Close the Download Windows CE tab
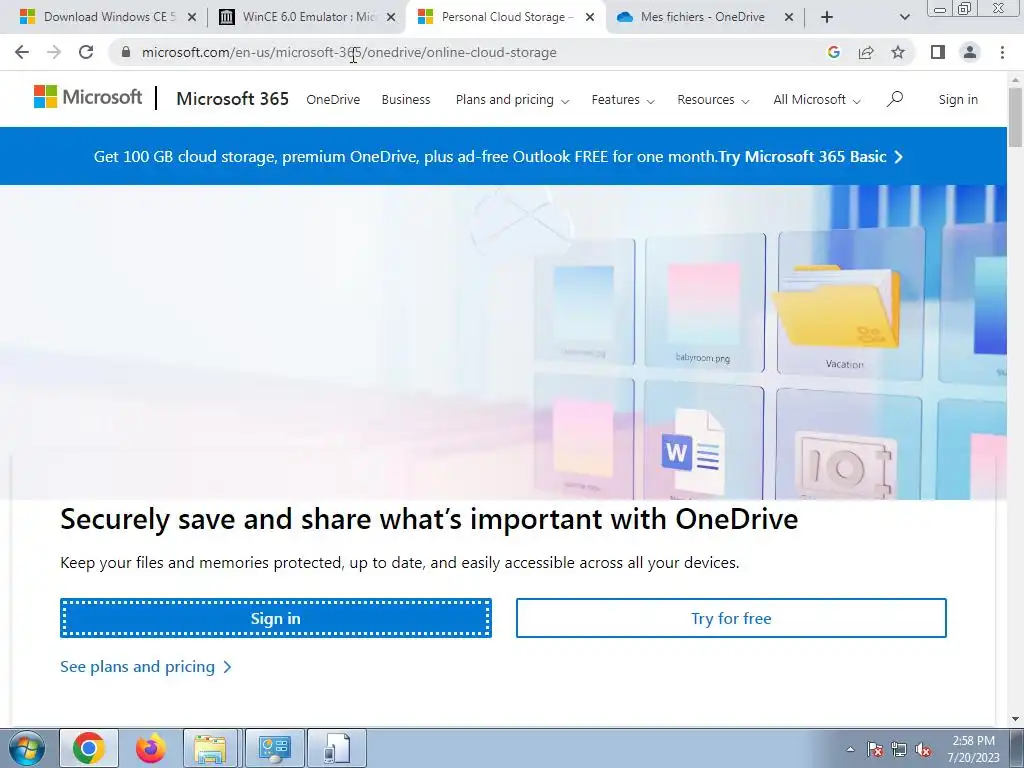The width and height of the screenshot is (1024, 768). (192, 18)
